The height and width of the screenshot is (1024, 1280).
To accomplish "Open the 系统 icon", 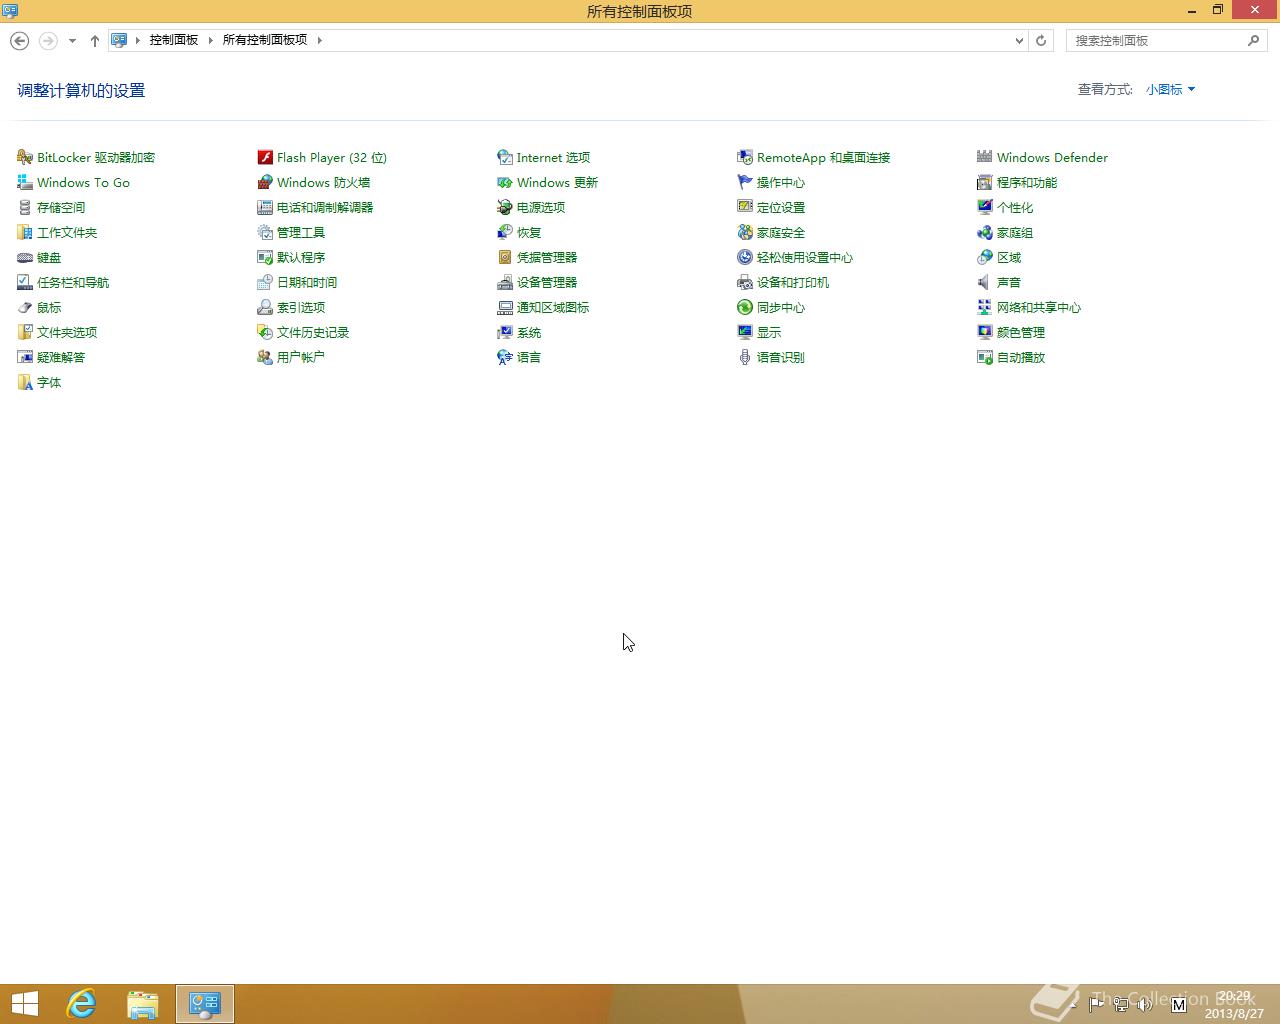I will (x=505, y=332).
